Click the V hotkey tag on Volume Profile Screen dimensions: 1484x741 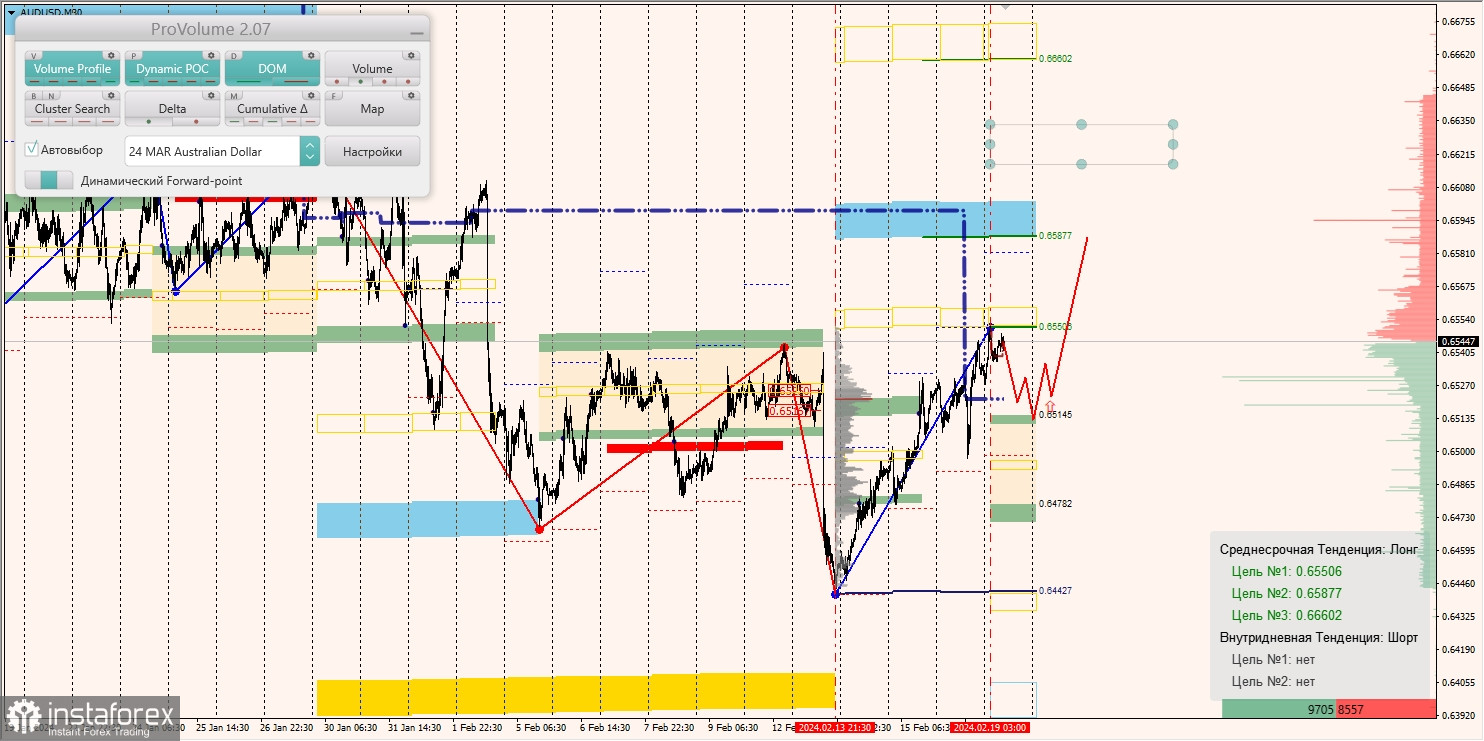[36, 56]
